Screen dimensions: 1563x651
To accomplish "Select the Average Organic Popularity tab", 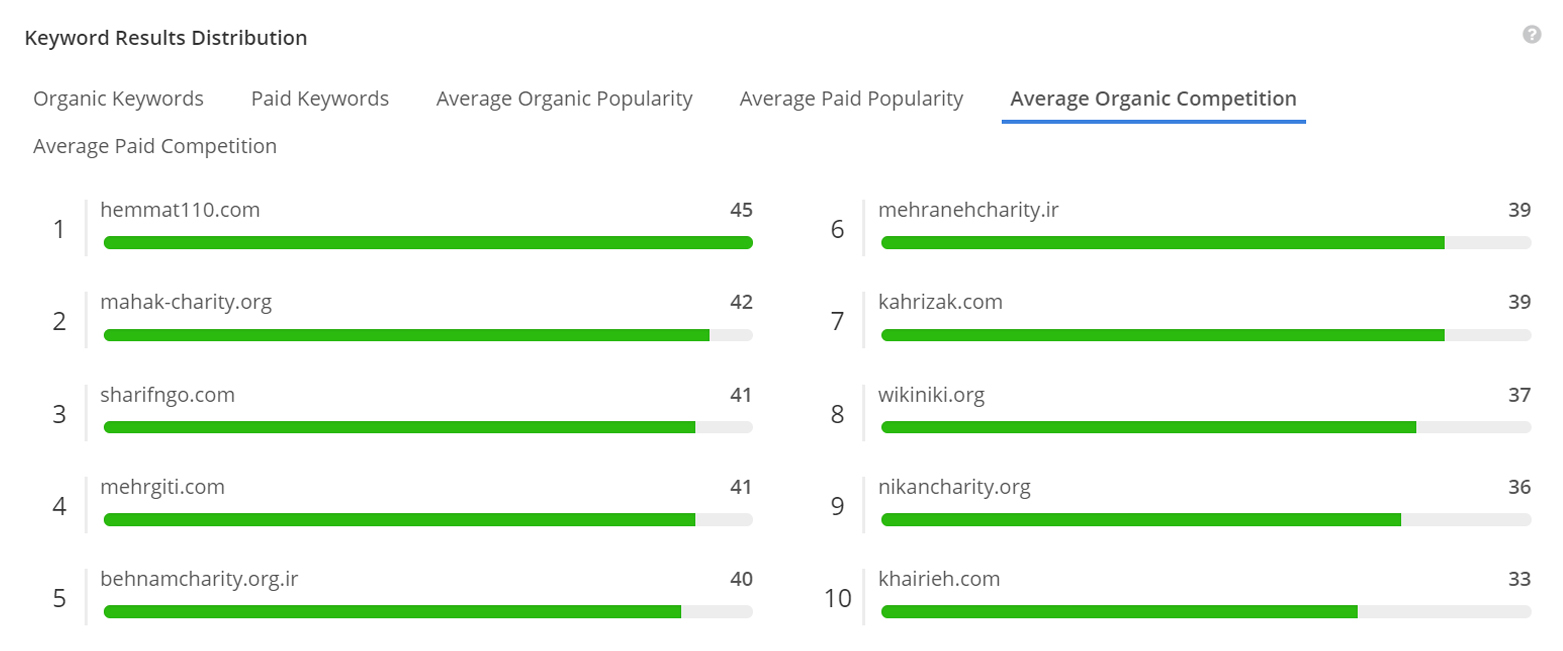I will [564, 99].
